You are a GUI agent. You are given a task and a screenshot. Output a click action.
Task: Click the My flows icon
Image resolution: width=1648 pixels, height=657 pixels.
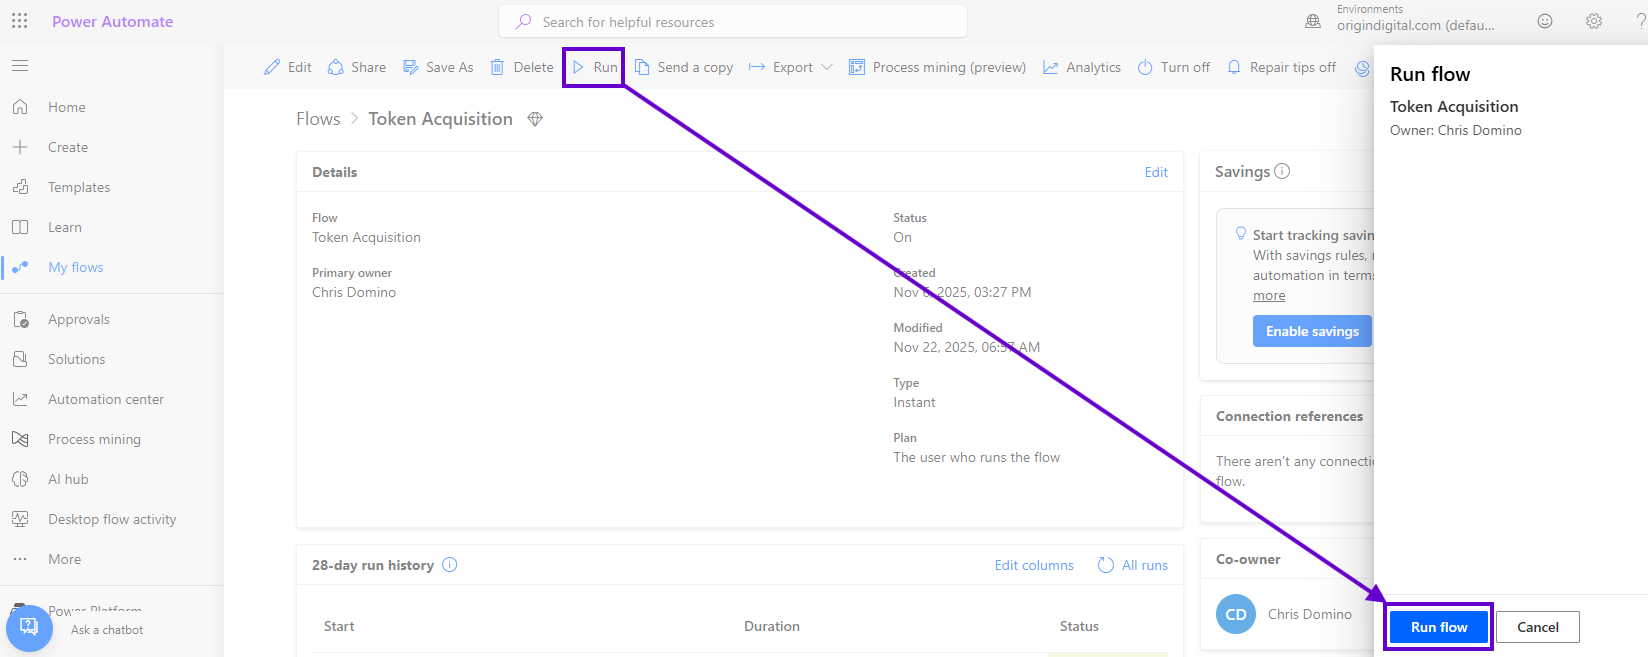pos(20,267)
